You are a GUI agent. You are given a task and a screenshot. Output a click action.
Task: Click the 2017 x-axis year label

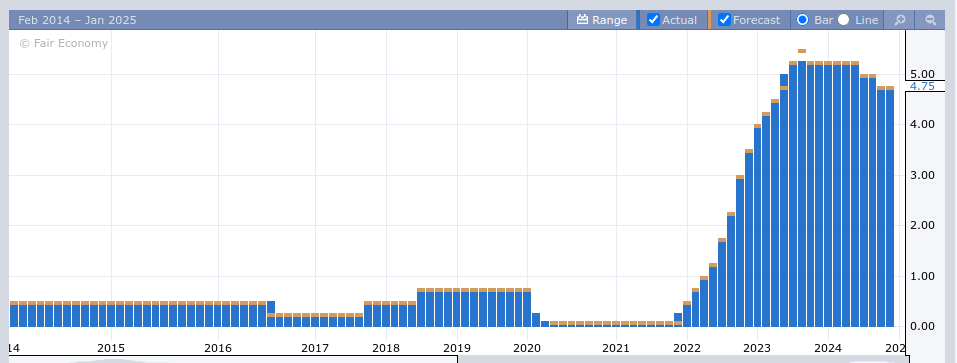pyautogui.click(x=315, y=348)
